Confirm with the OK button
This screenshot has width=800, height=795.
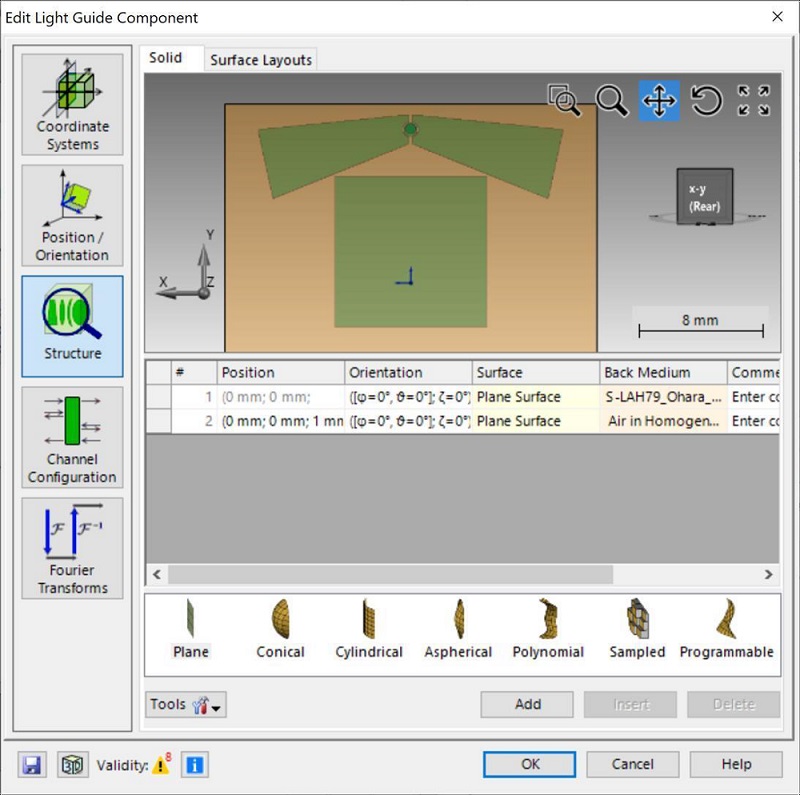[x=530, y=764]
